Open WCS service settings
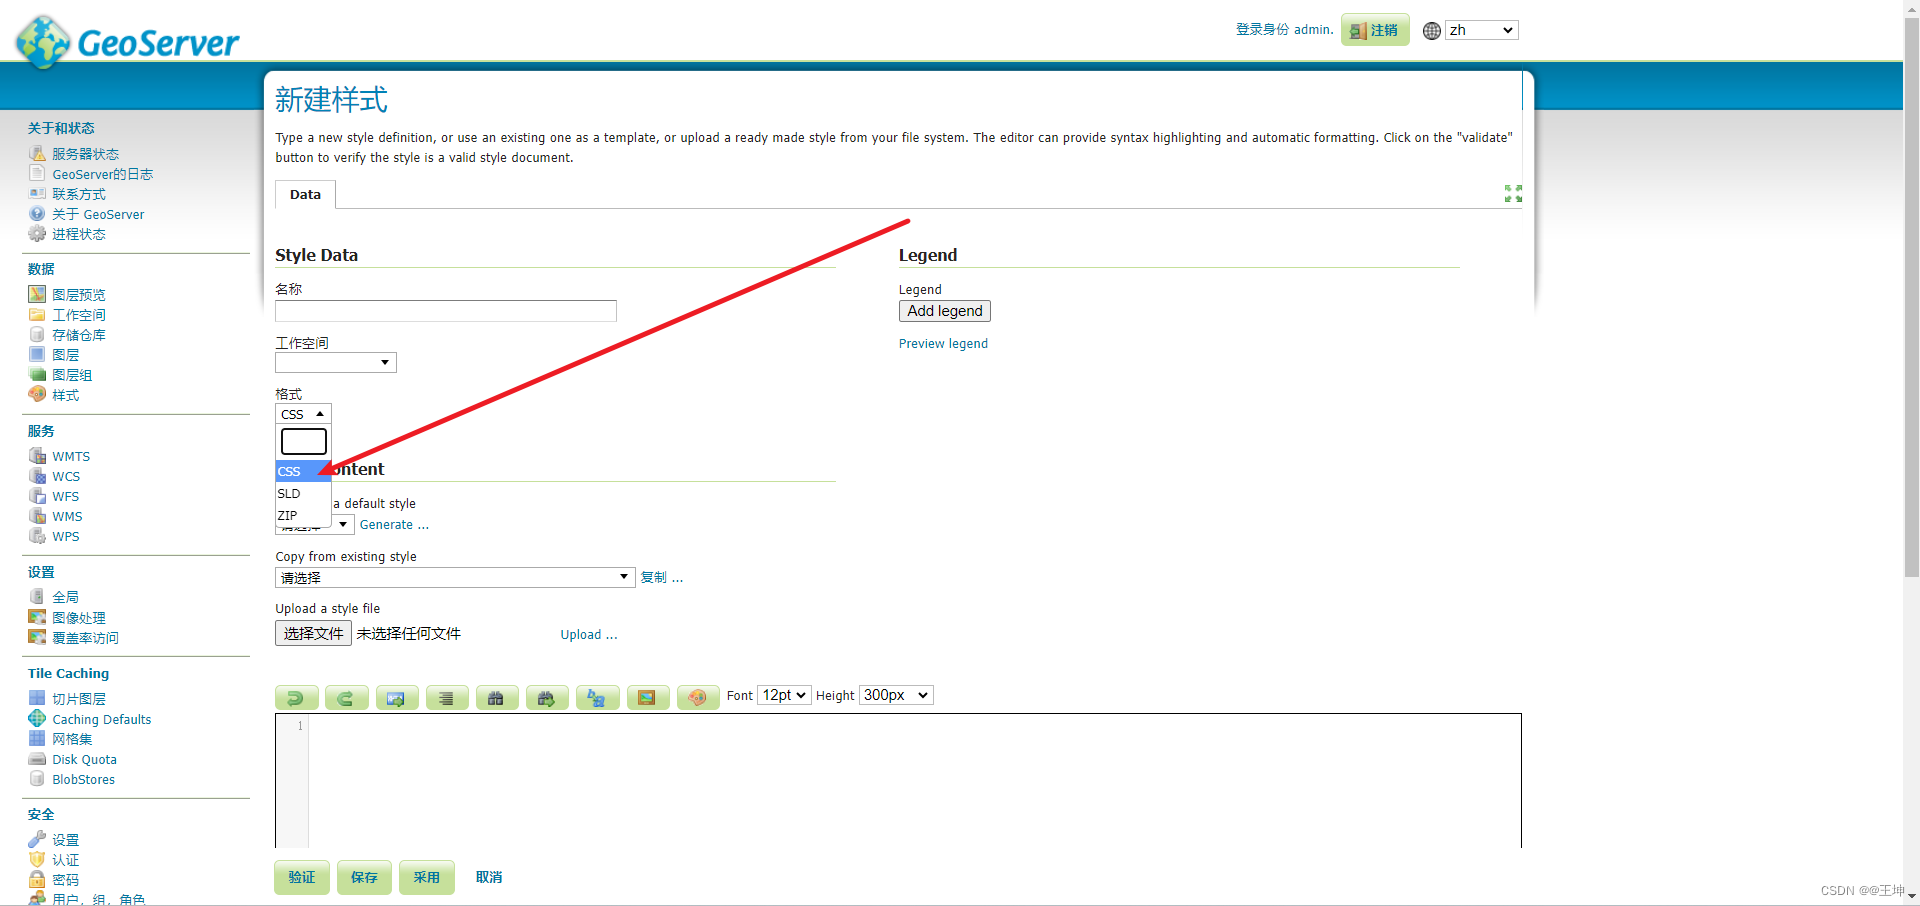This screenshot has height=906, width=1920. click(66, 476)
